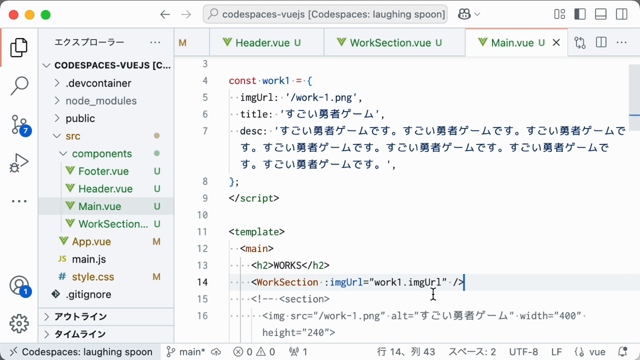Click the main* branch in status bar

click(x=188, y=352)
